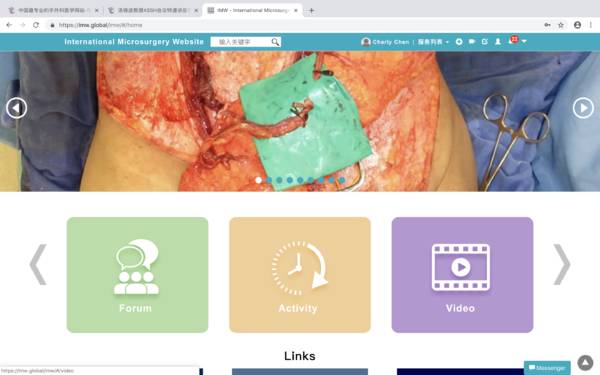Click the person contacts icon in header
The width and height of the screenshot is (600, 375).
[498, 42]
